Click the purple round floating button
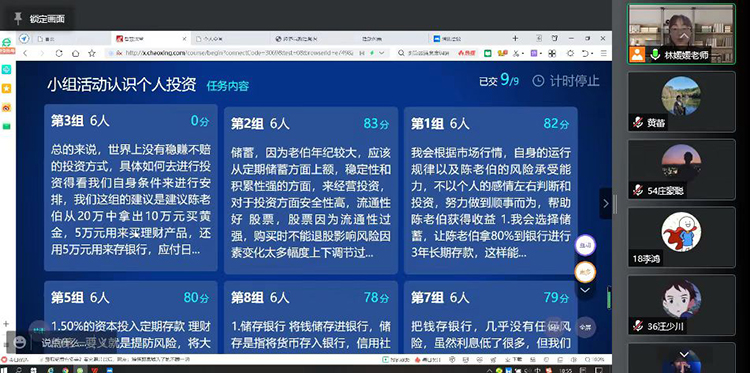The width and height of the screenshot is (750, 373). coord(585,245)
